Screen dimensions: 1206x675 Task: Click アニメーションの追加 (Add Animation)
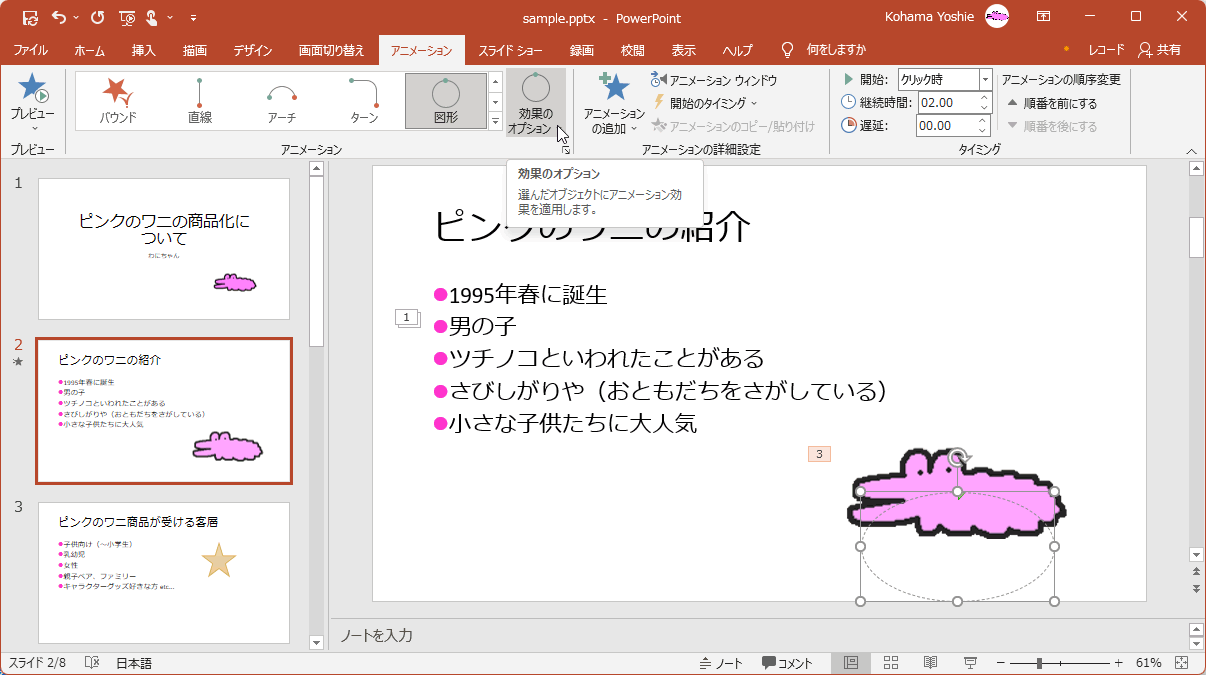pyautogui.click(x=613, y=100)
